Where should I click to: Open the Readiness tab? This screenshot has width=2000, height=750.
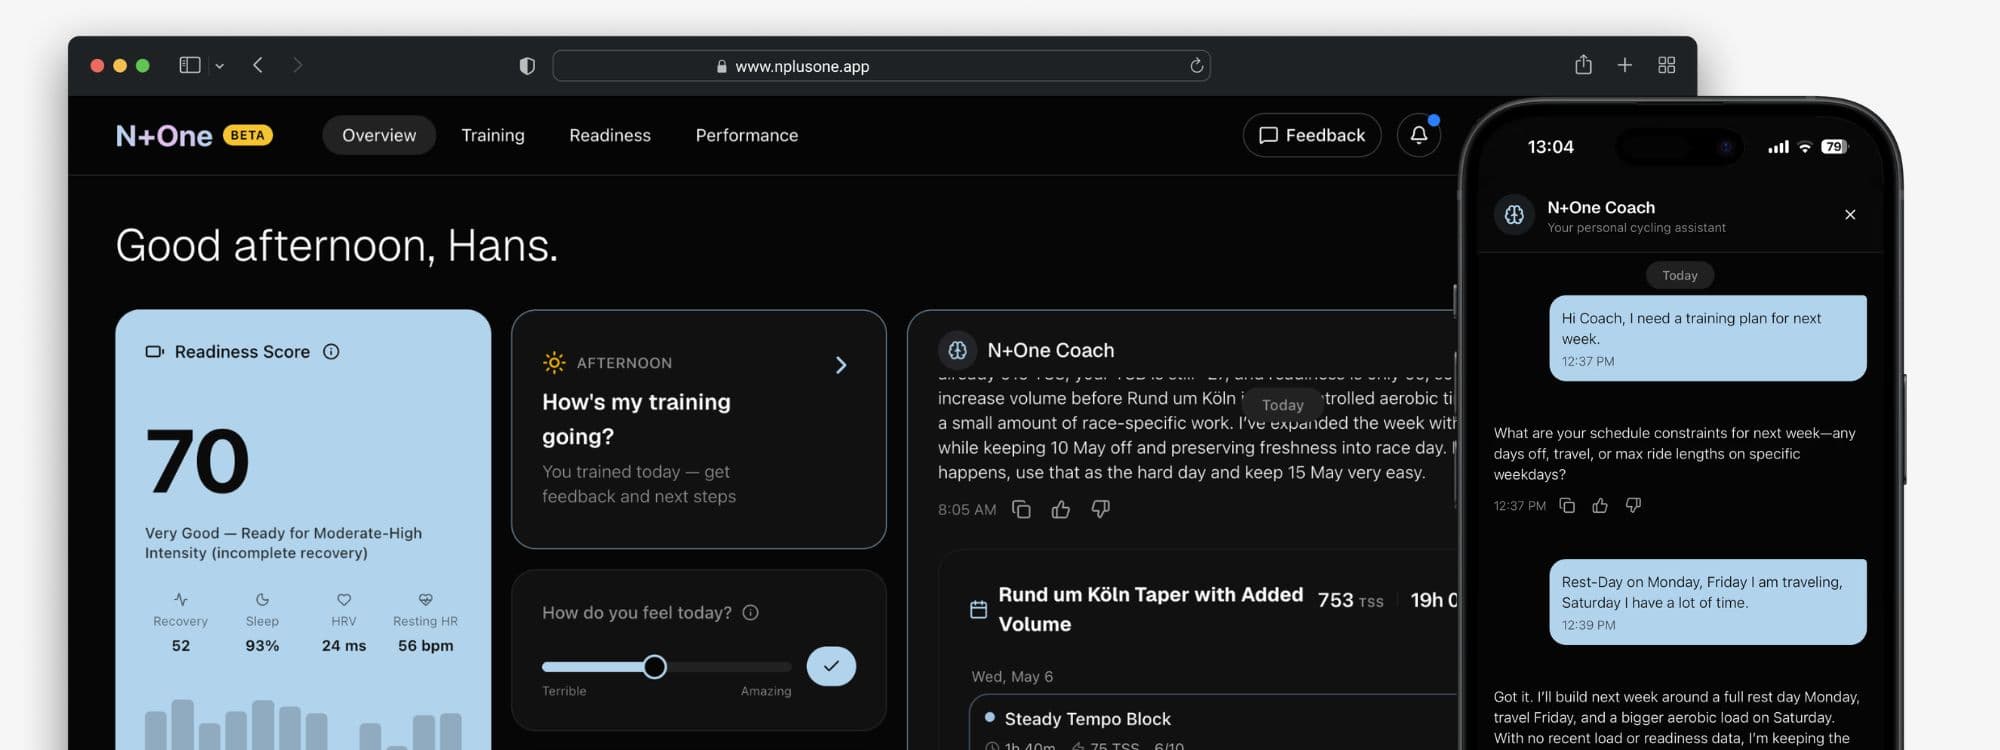pyautogui.click(x=610, y=135)
